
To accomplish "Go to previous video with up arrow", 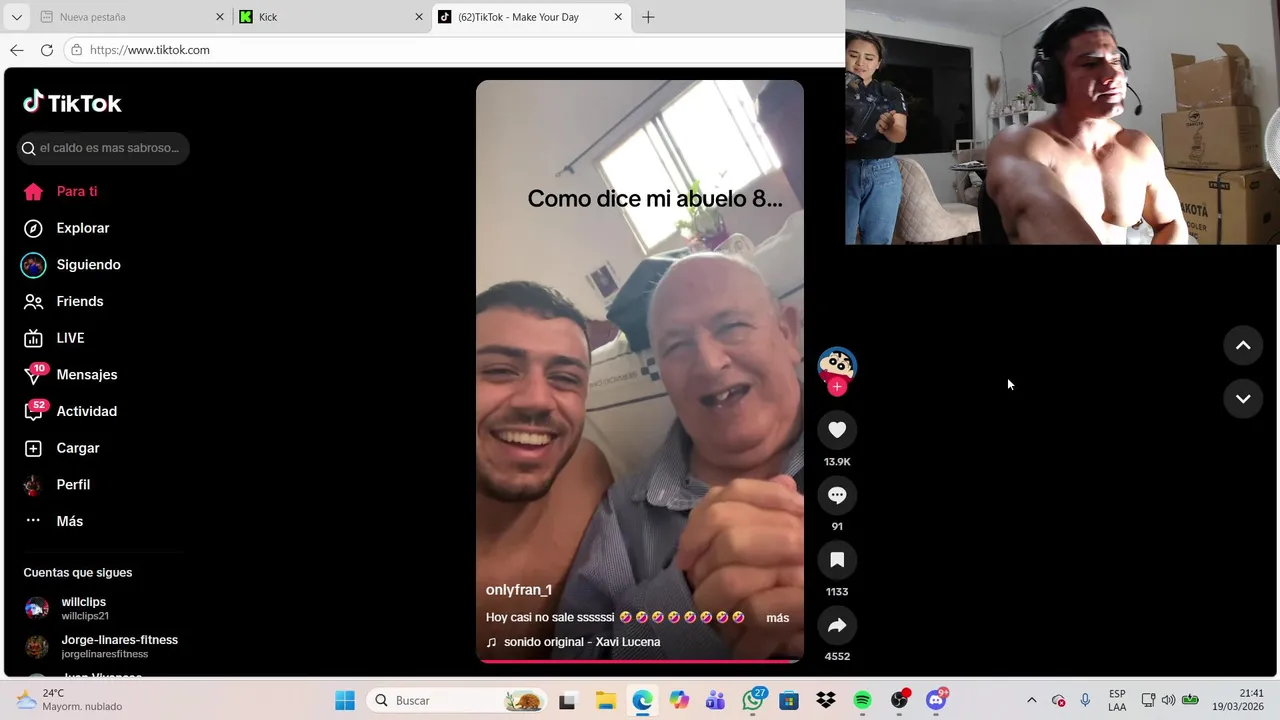I will [1243, 345].
